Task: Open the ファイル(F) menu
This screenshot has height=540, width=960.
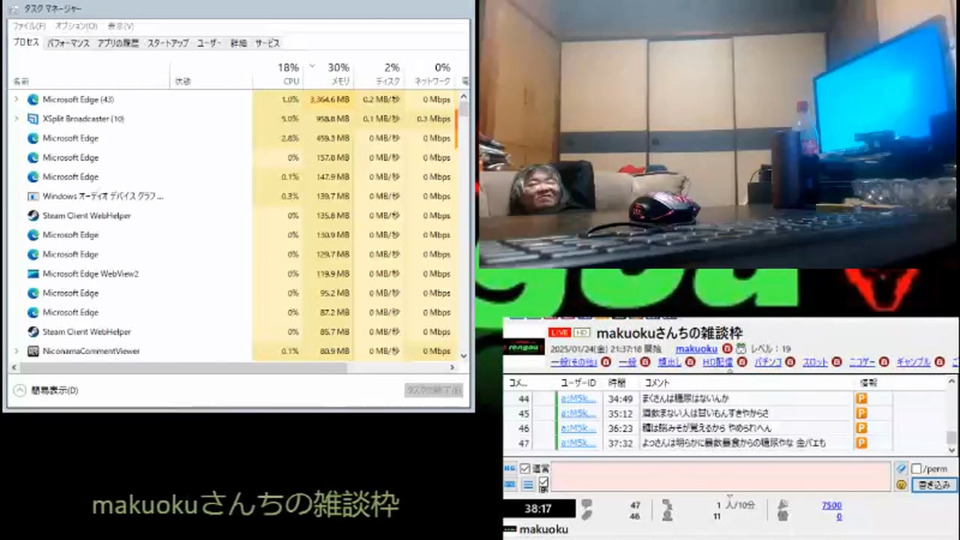Action: click(29, 26)
